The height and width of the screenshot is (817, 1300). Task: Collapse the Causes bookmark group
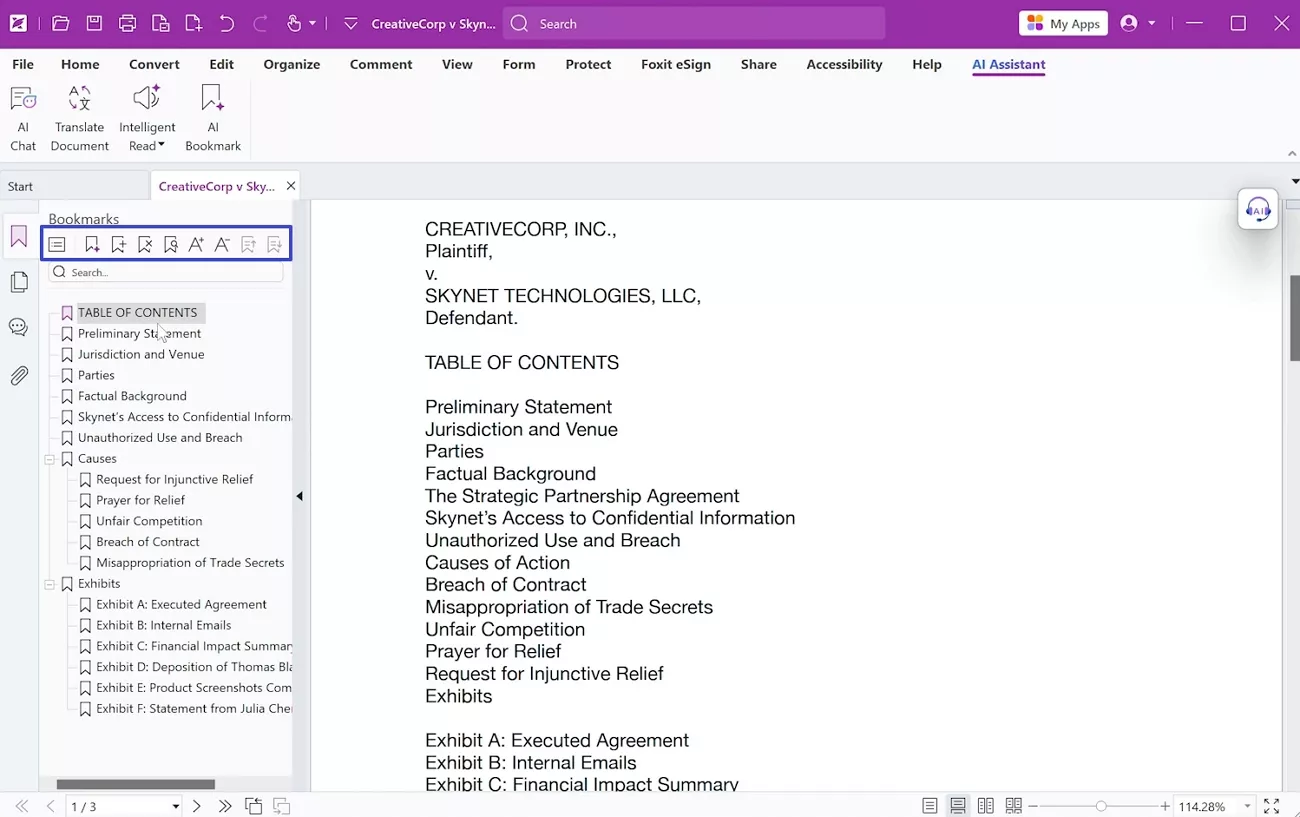tap(49, 458)
